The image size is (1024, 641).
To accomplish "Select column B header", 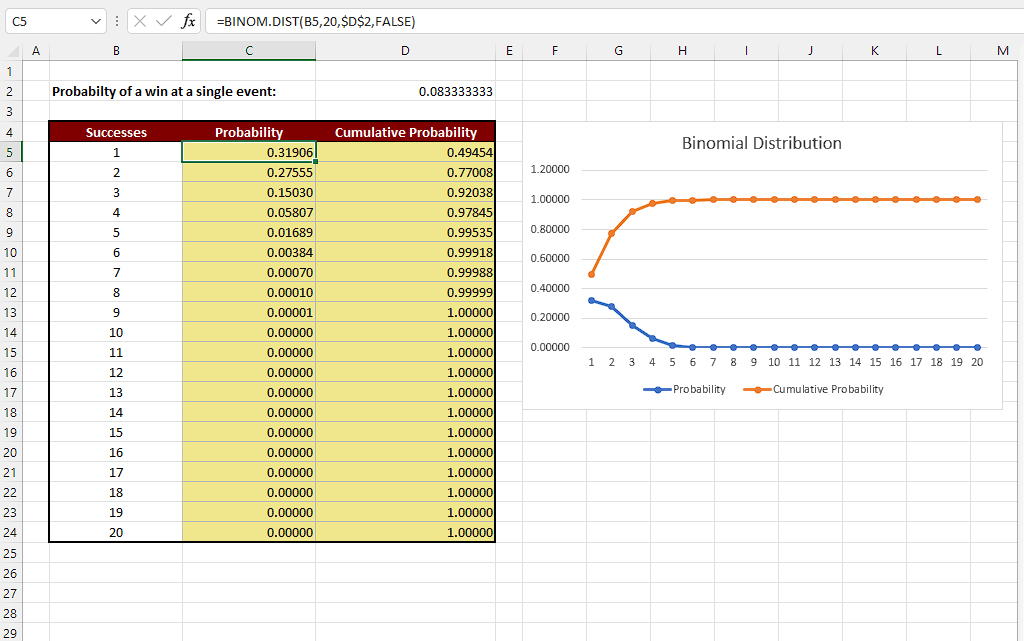I will 116,51.
